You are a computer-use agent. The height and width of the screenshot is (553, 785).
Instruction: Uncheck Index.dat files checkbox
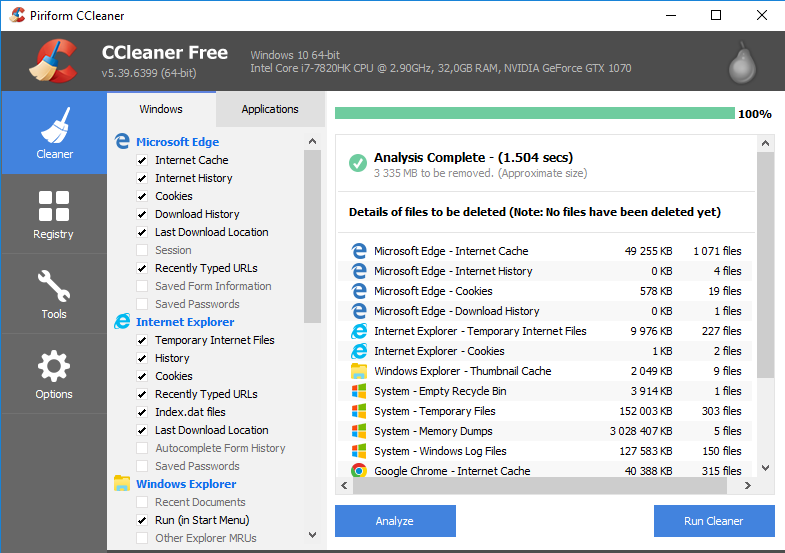pyautogui.click(x=142, y=412)
